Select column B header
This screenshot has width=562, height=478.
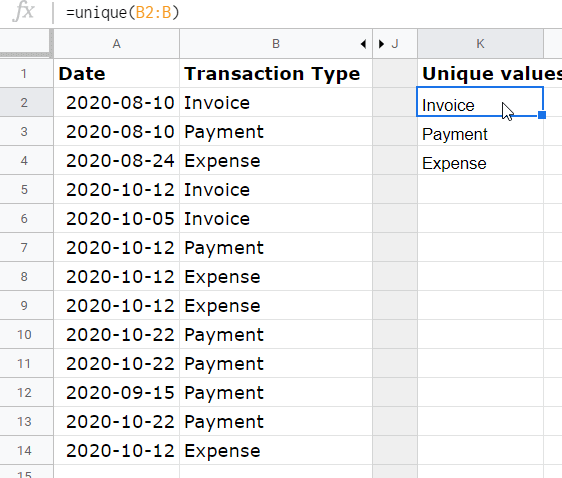(276, 44)
